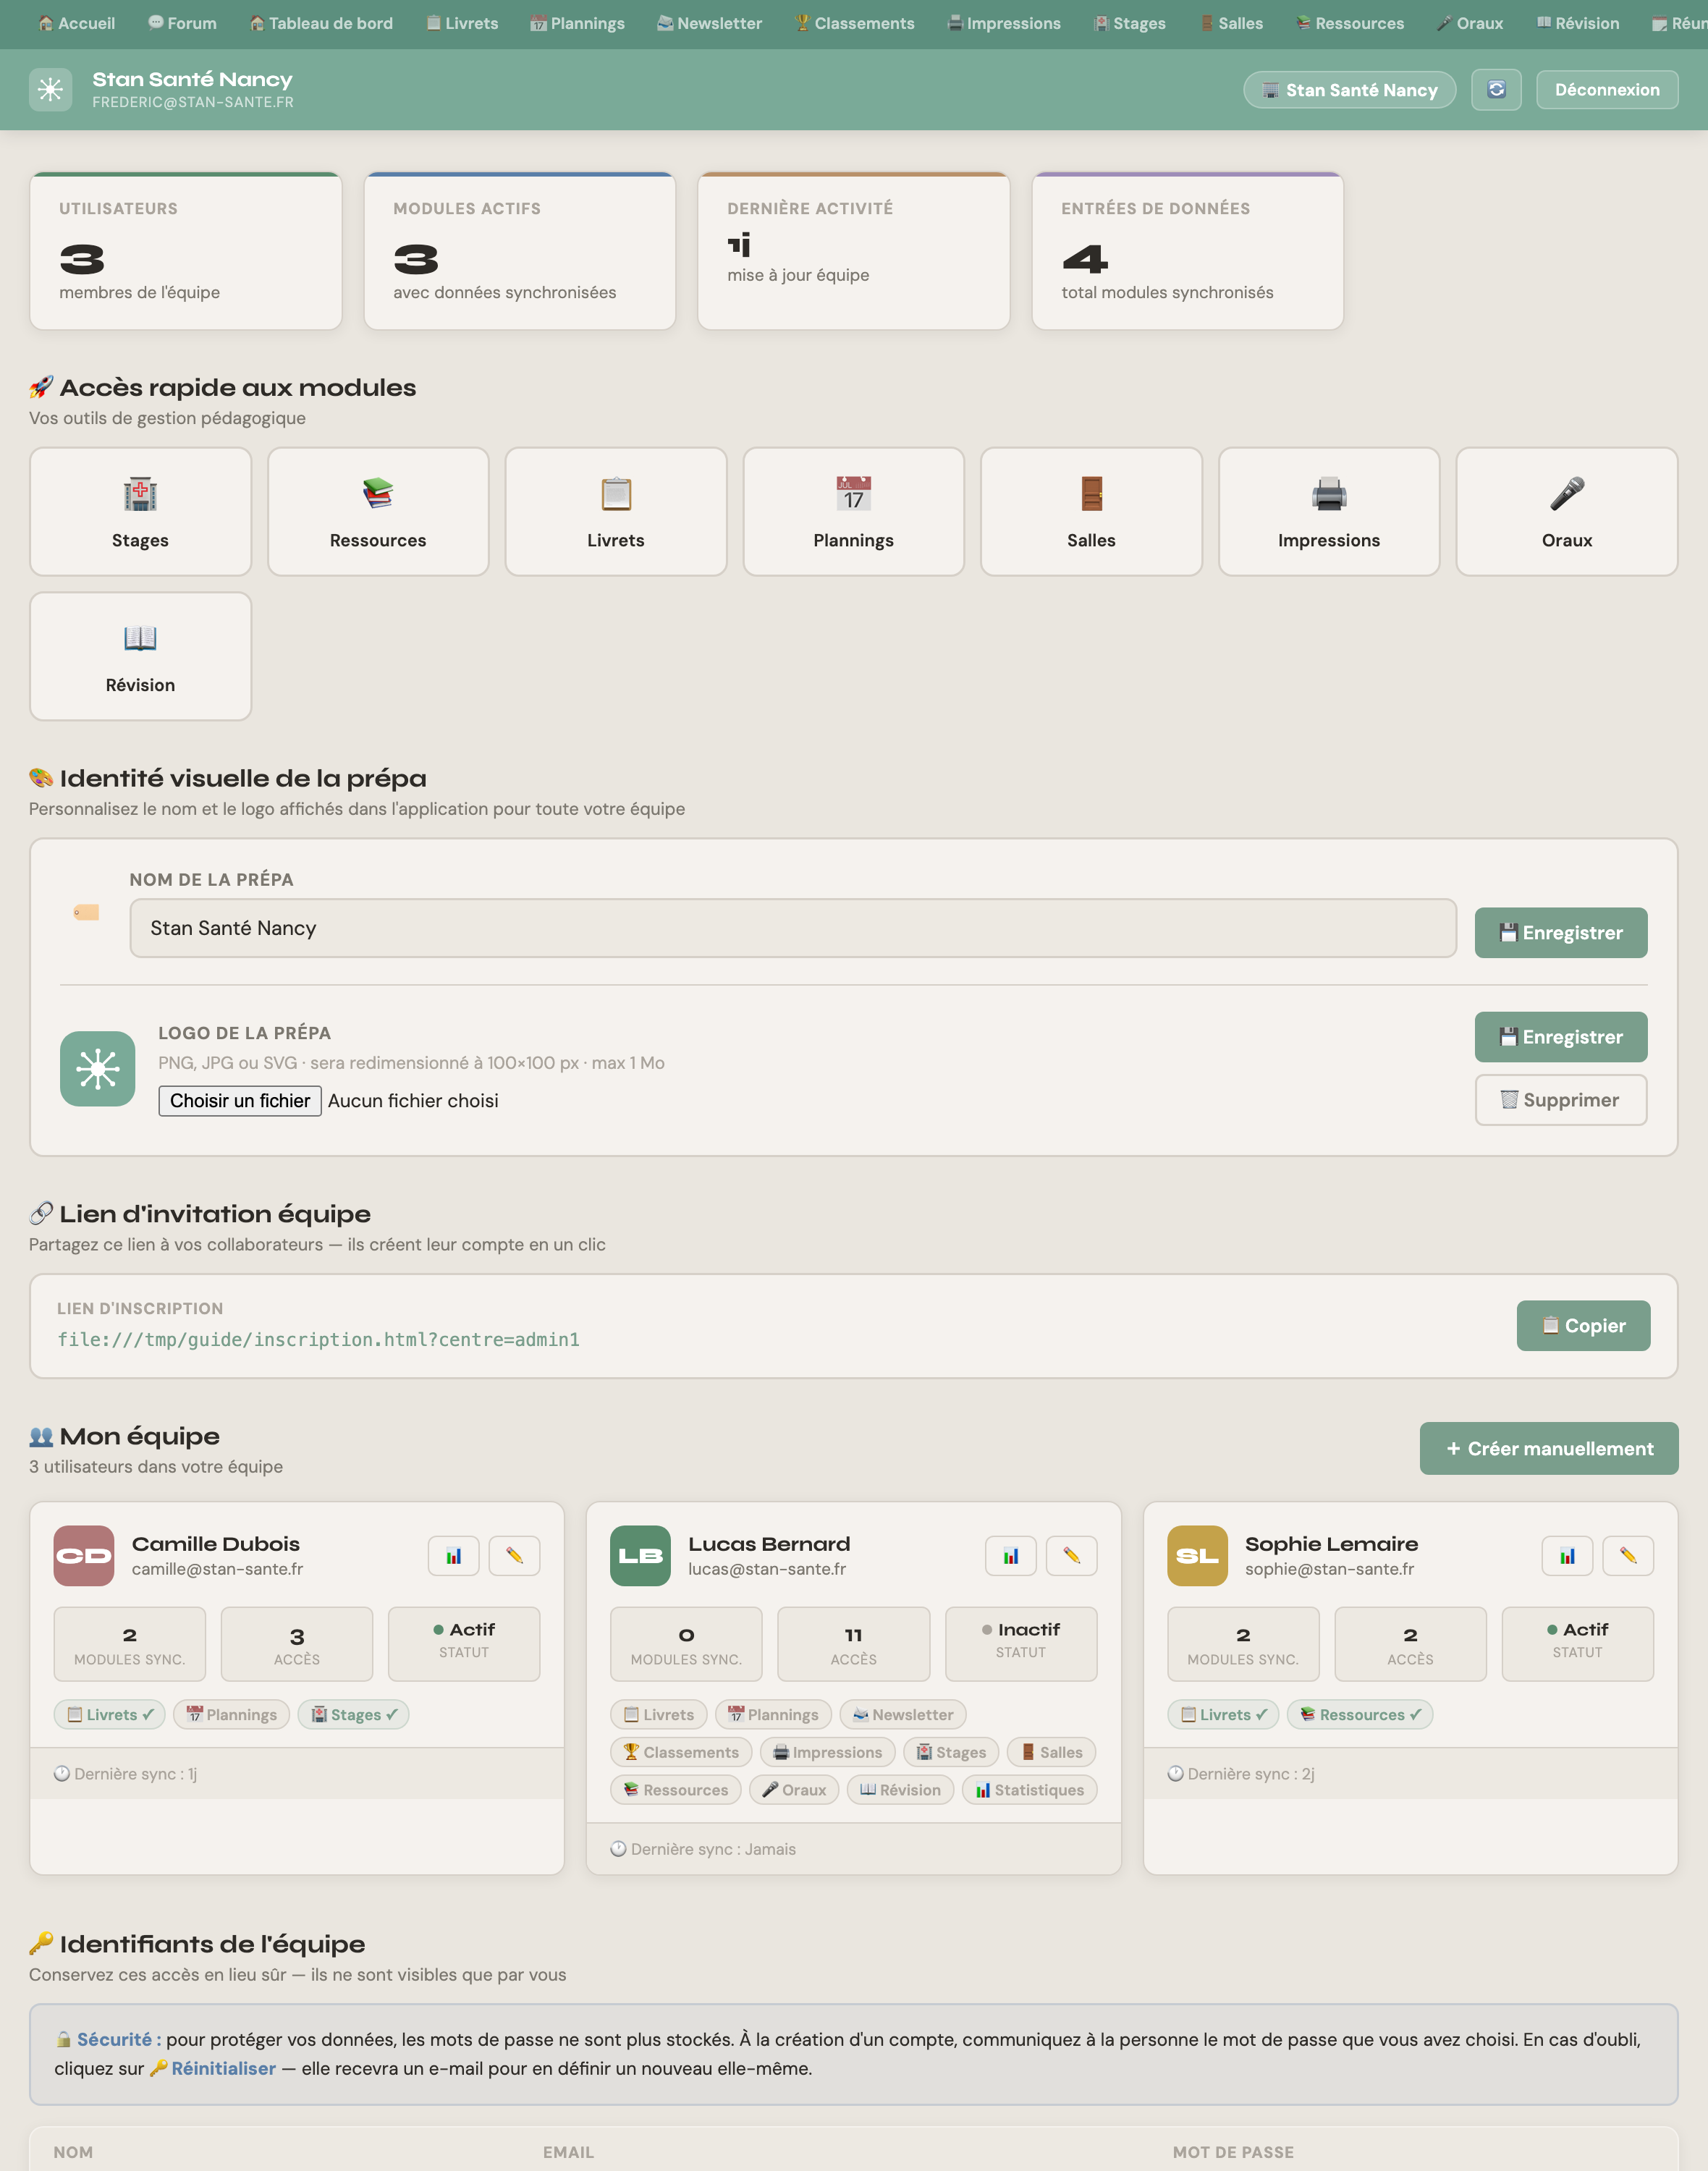Open Tableau de bord nav item
1708x2171 pixels.
pos(321,23)
